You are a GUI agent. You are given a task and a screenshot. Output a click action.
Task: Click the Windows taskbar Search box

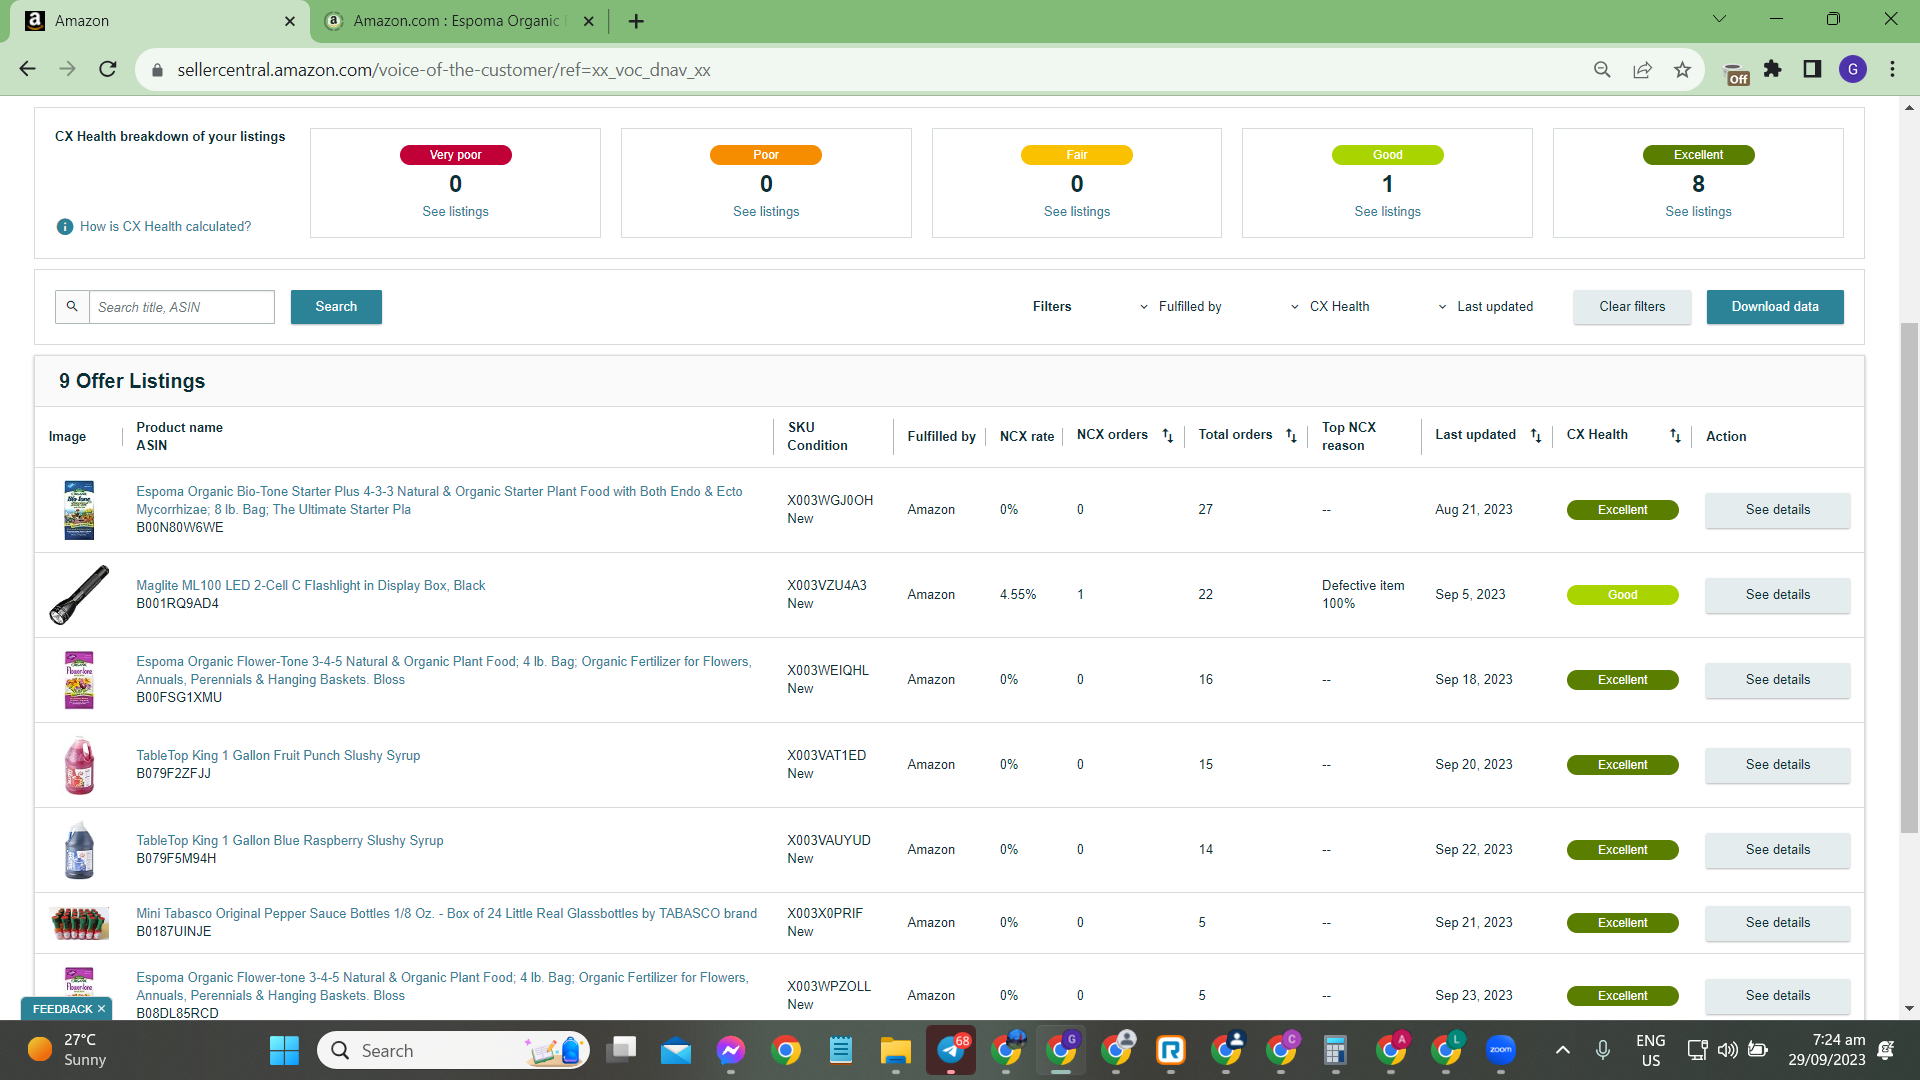[453, 1050]
